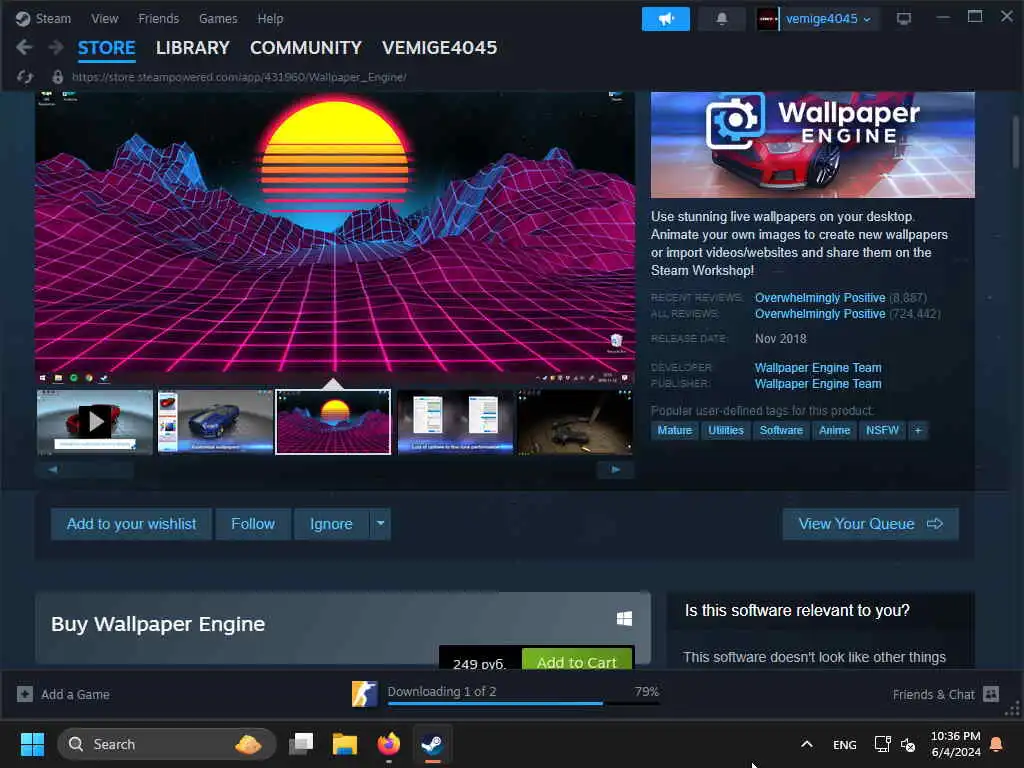Open the View menu
The image size is (1024, 768).
click(104, 18)
